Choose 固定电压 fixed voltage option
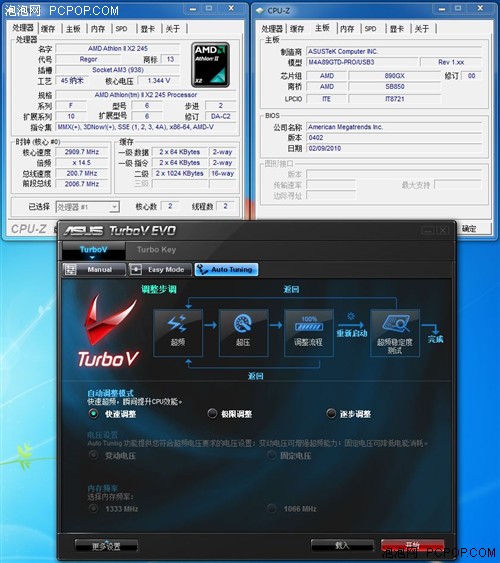Image resolution: width=500 pixels, height=563 pixels. [271, 456]
